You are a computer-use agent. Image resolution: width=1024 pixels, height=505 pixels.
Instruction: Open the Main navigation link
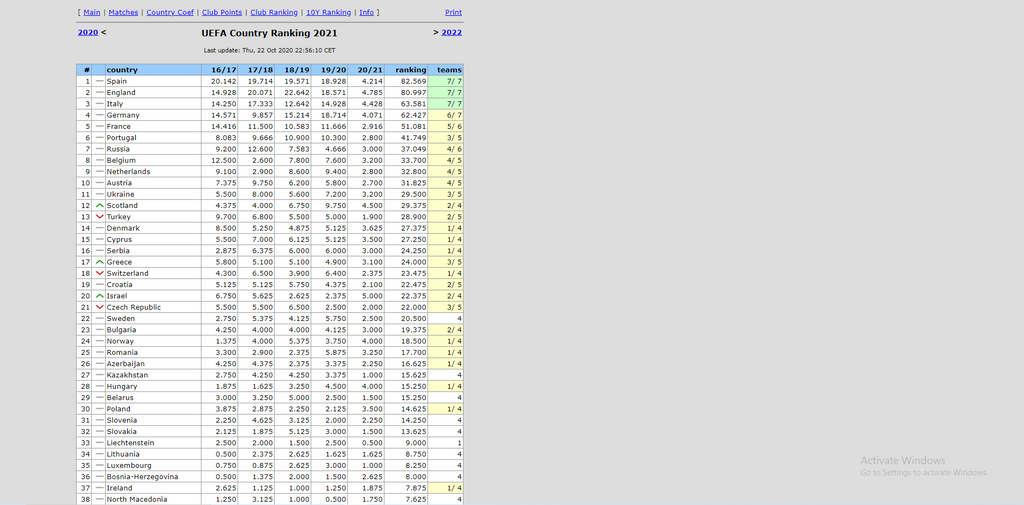click(91, 12)
